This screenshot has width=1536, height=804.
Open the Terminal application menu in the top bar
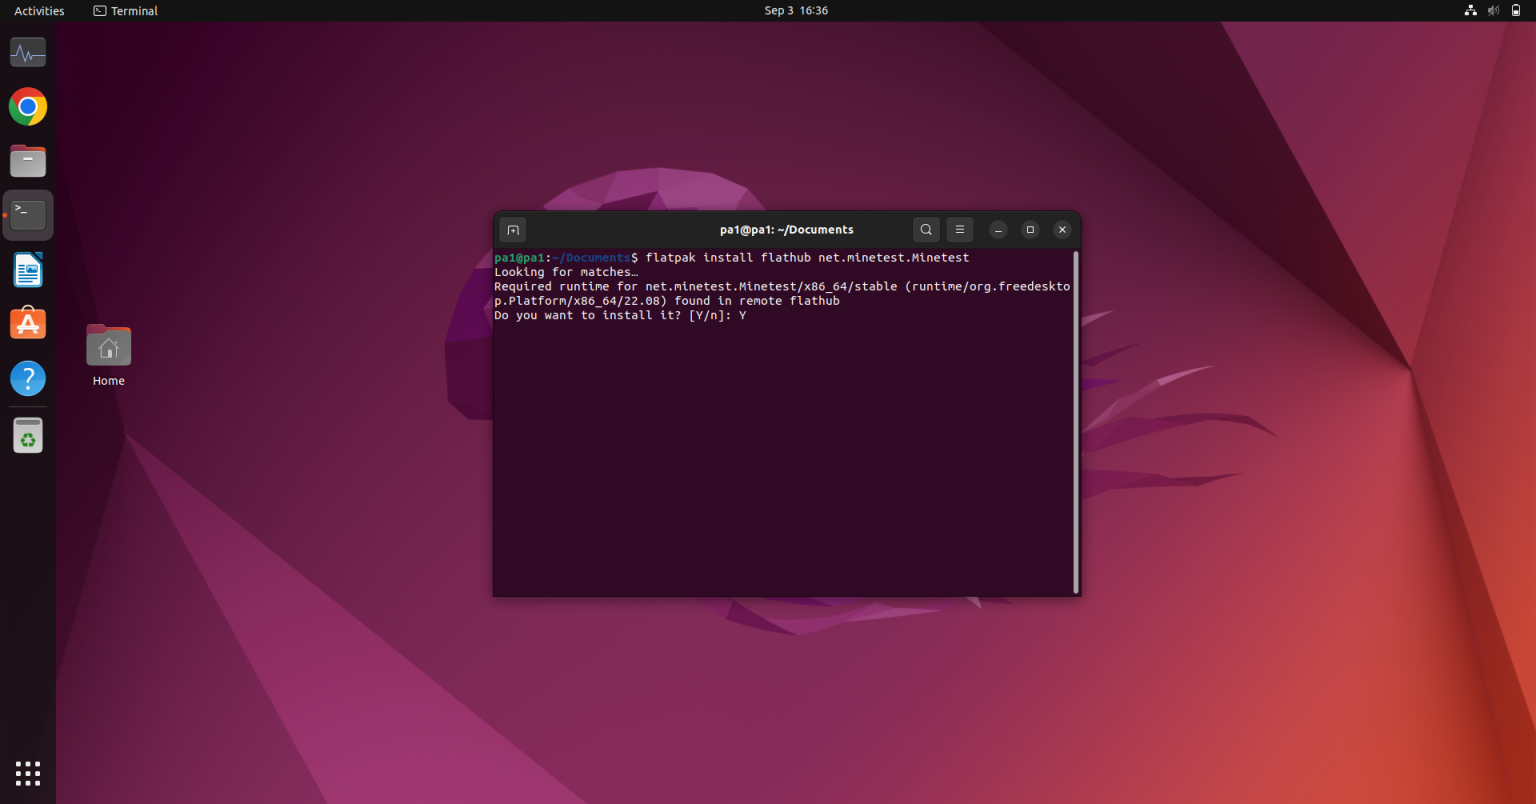(x=124, y=10)
